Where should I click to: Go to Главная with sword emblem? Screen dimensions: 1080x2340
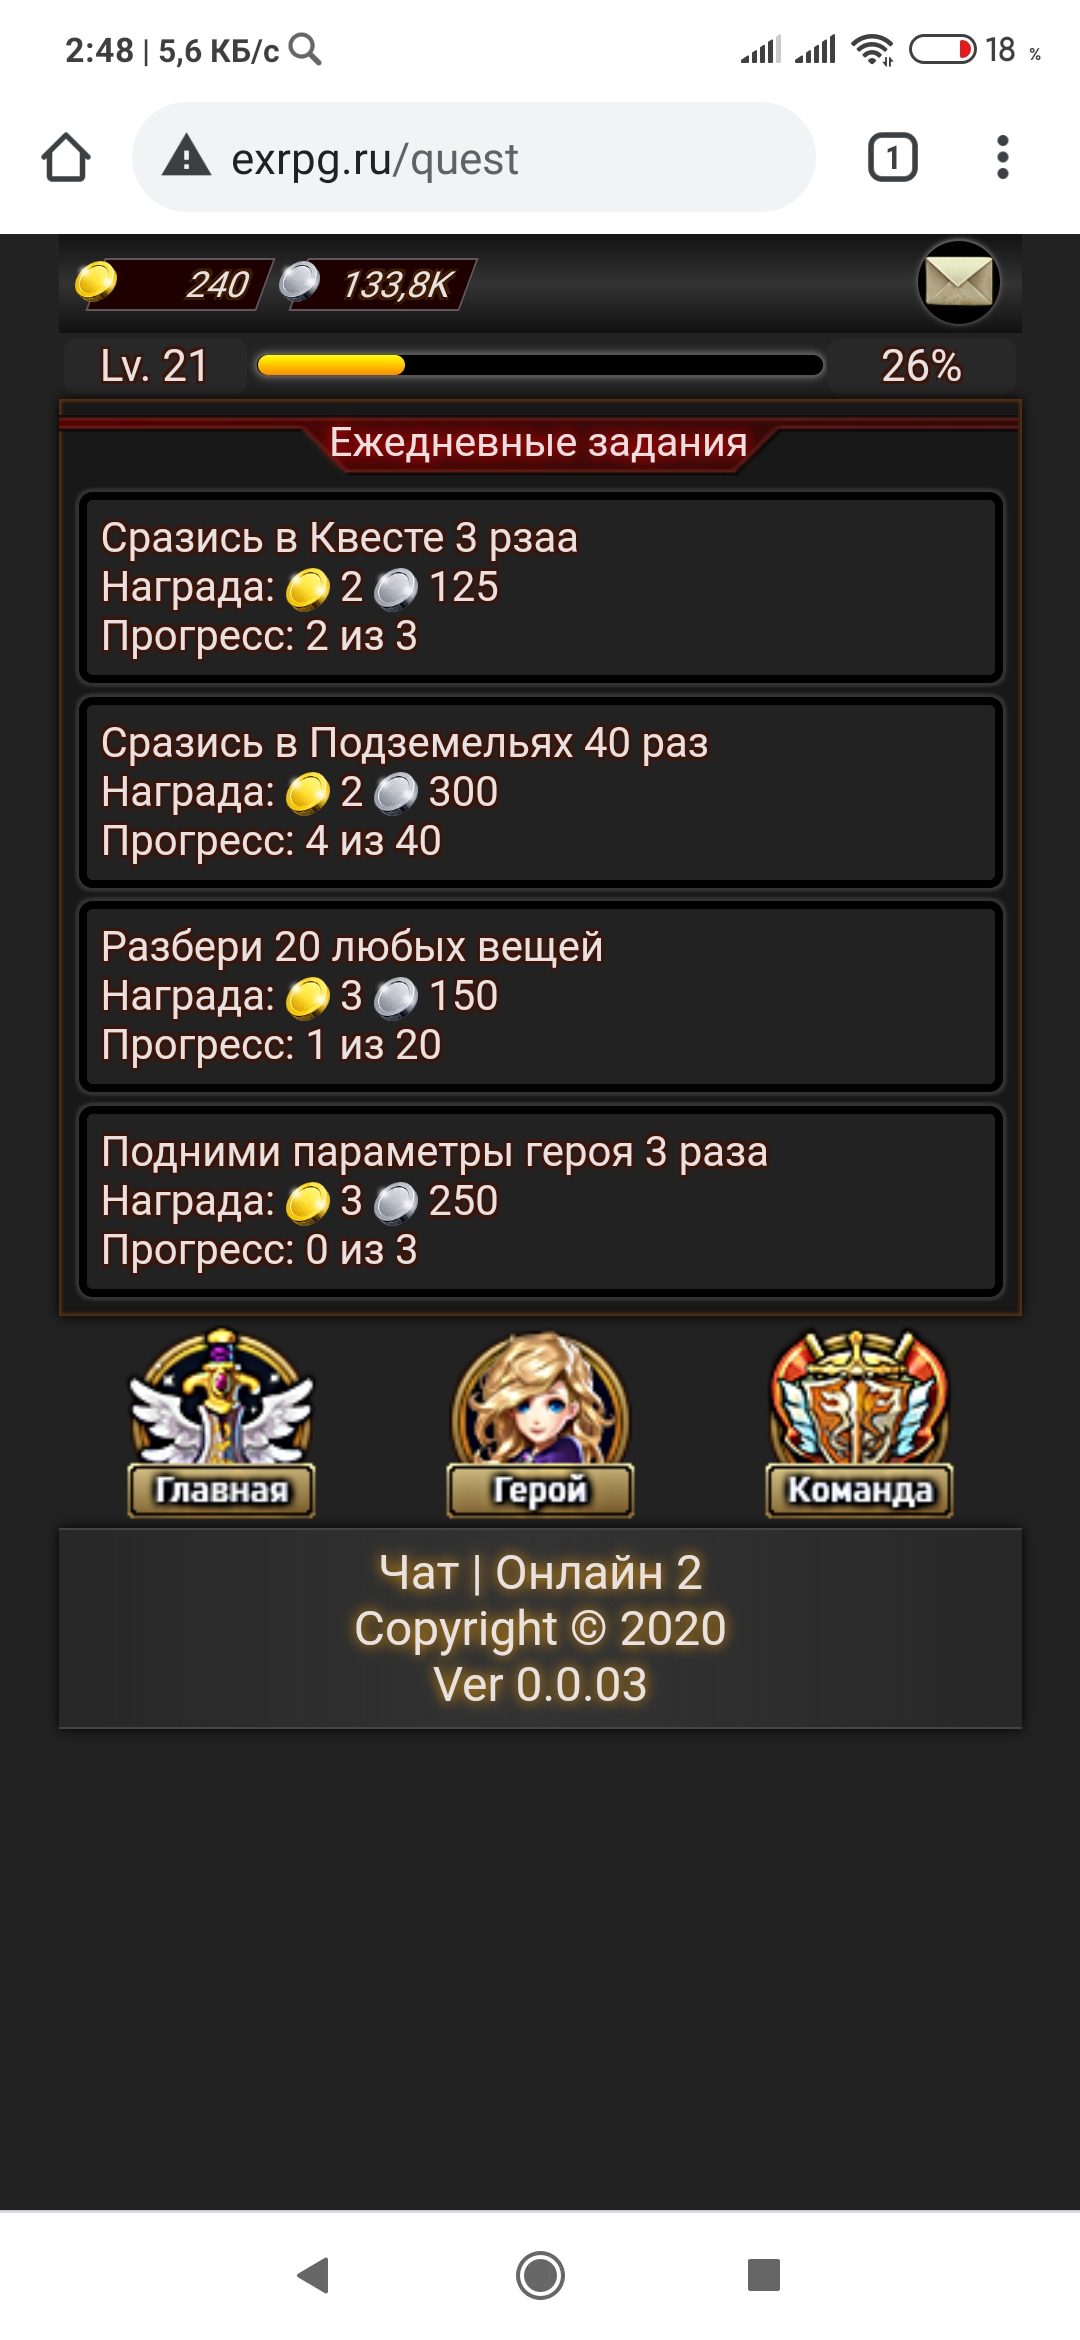[221, 1422]
